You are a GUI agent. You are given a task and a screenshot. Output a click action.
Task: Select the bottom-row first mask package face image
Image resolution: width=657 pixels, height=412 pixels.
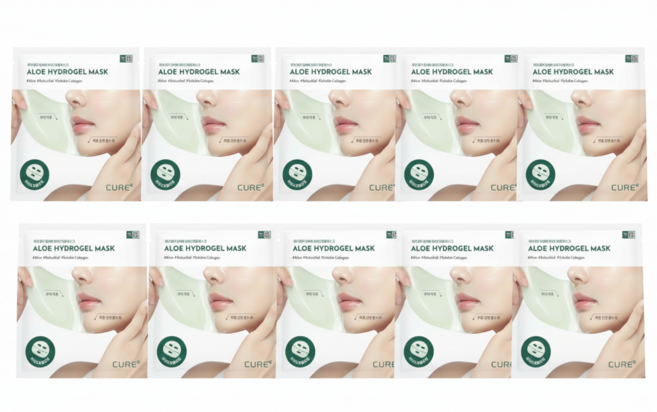pos(82,322)
